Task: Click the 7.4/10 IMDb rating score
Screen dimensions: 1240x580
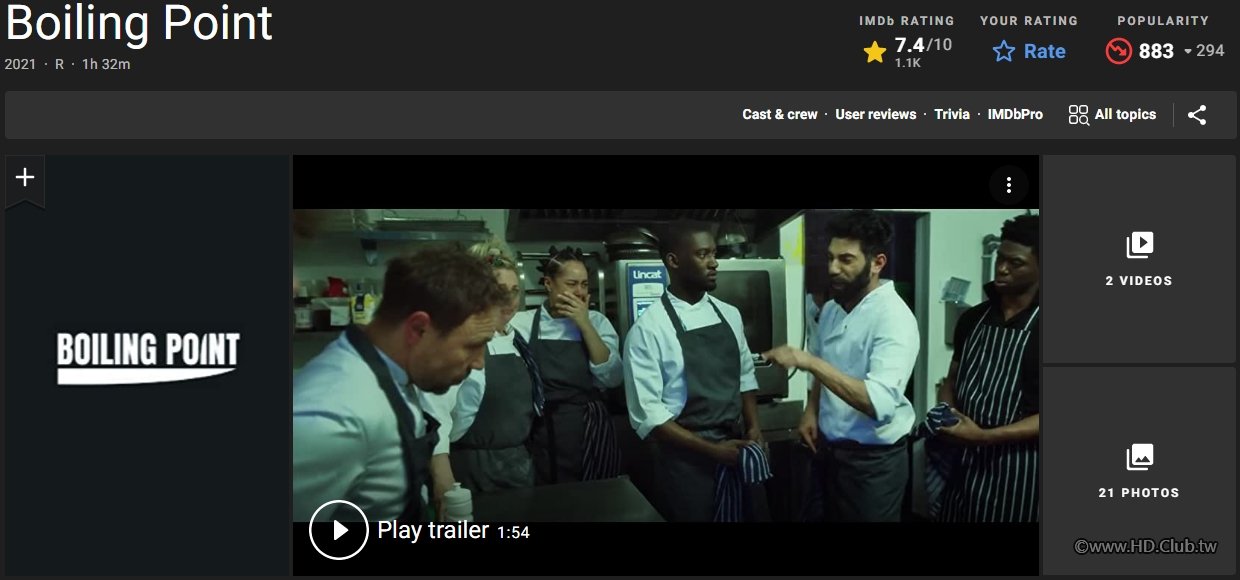Action: coord(923,45)
